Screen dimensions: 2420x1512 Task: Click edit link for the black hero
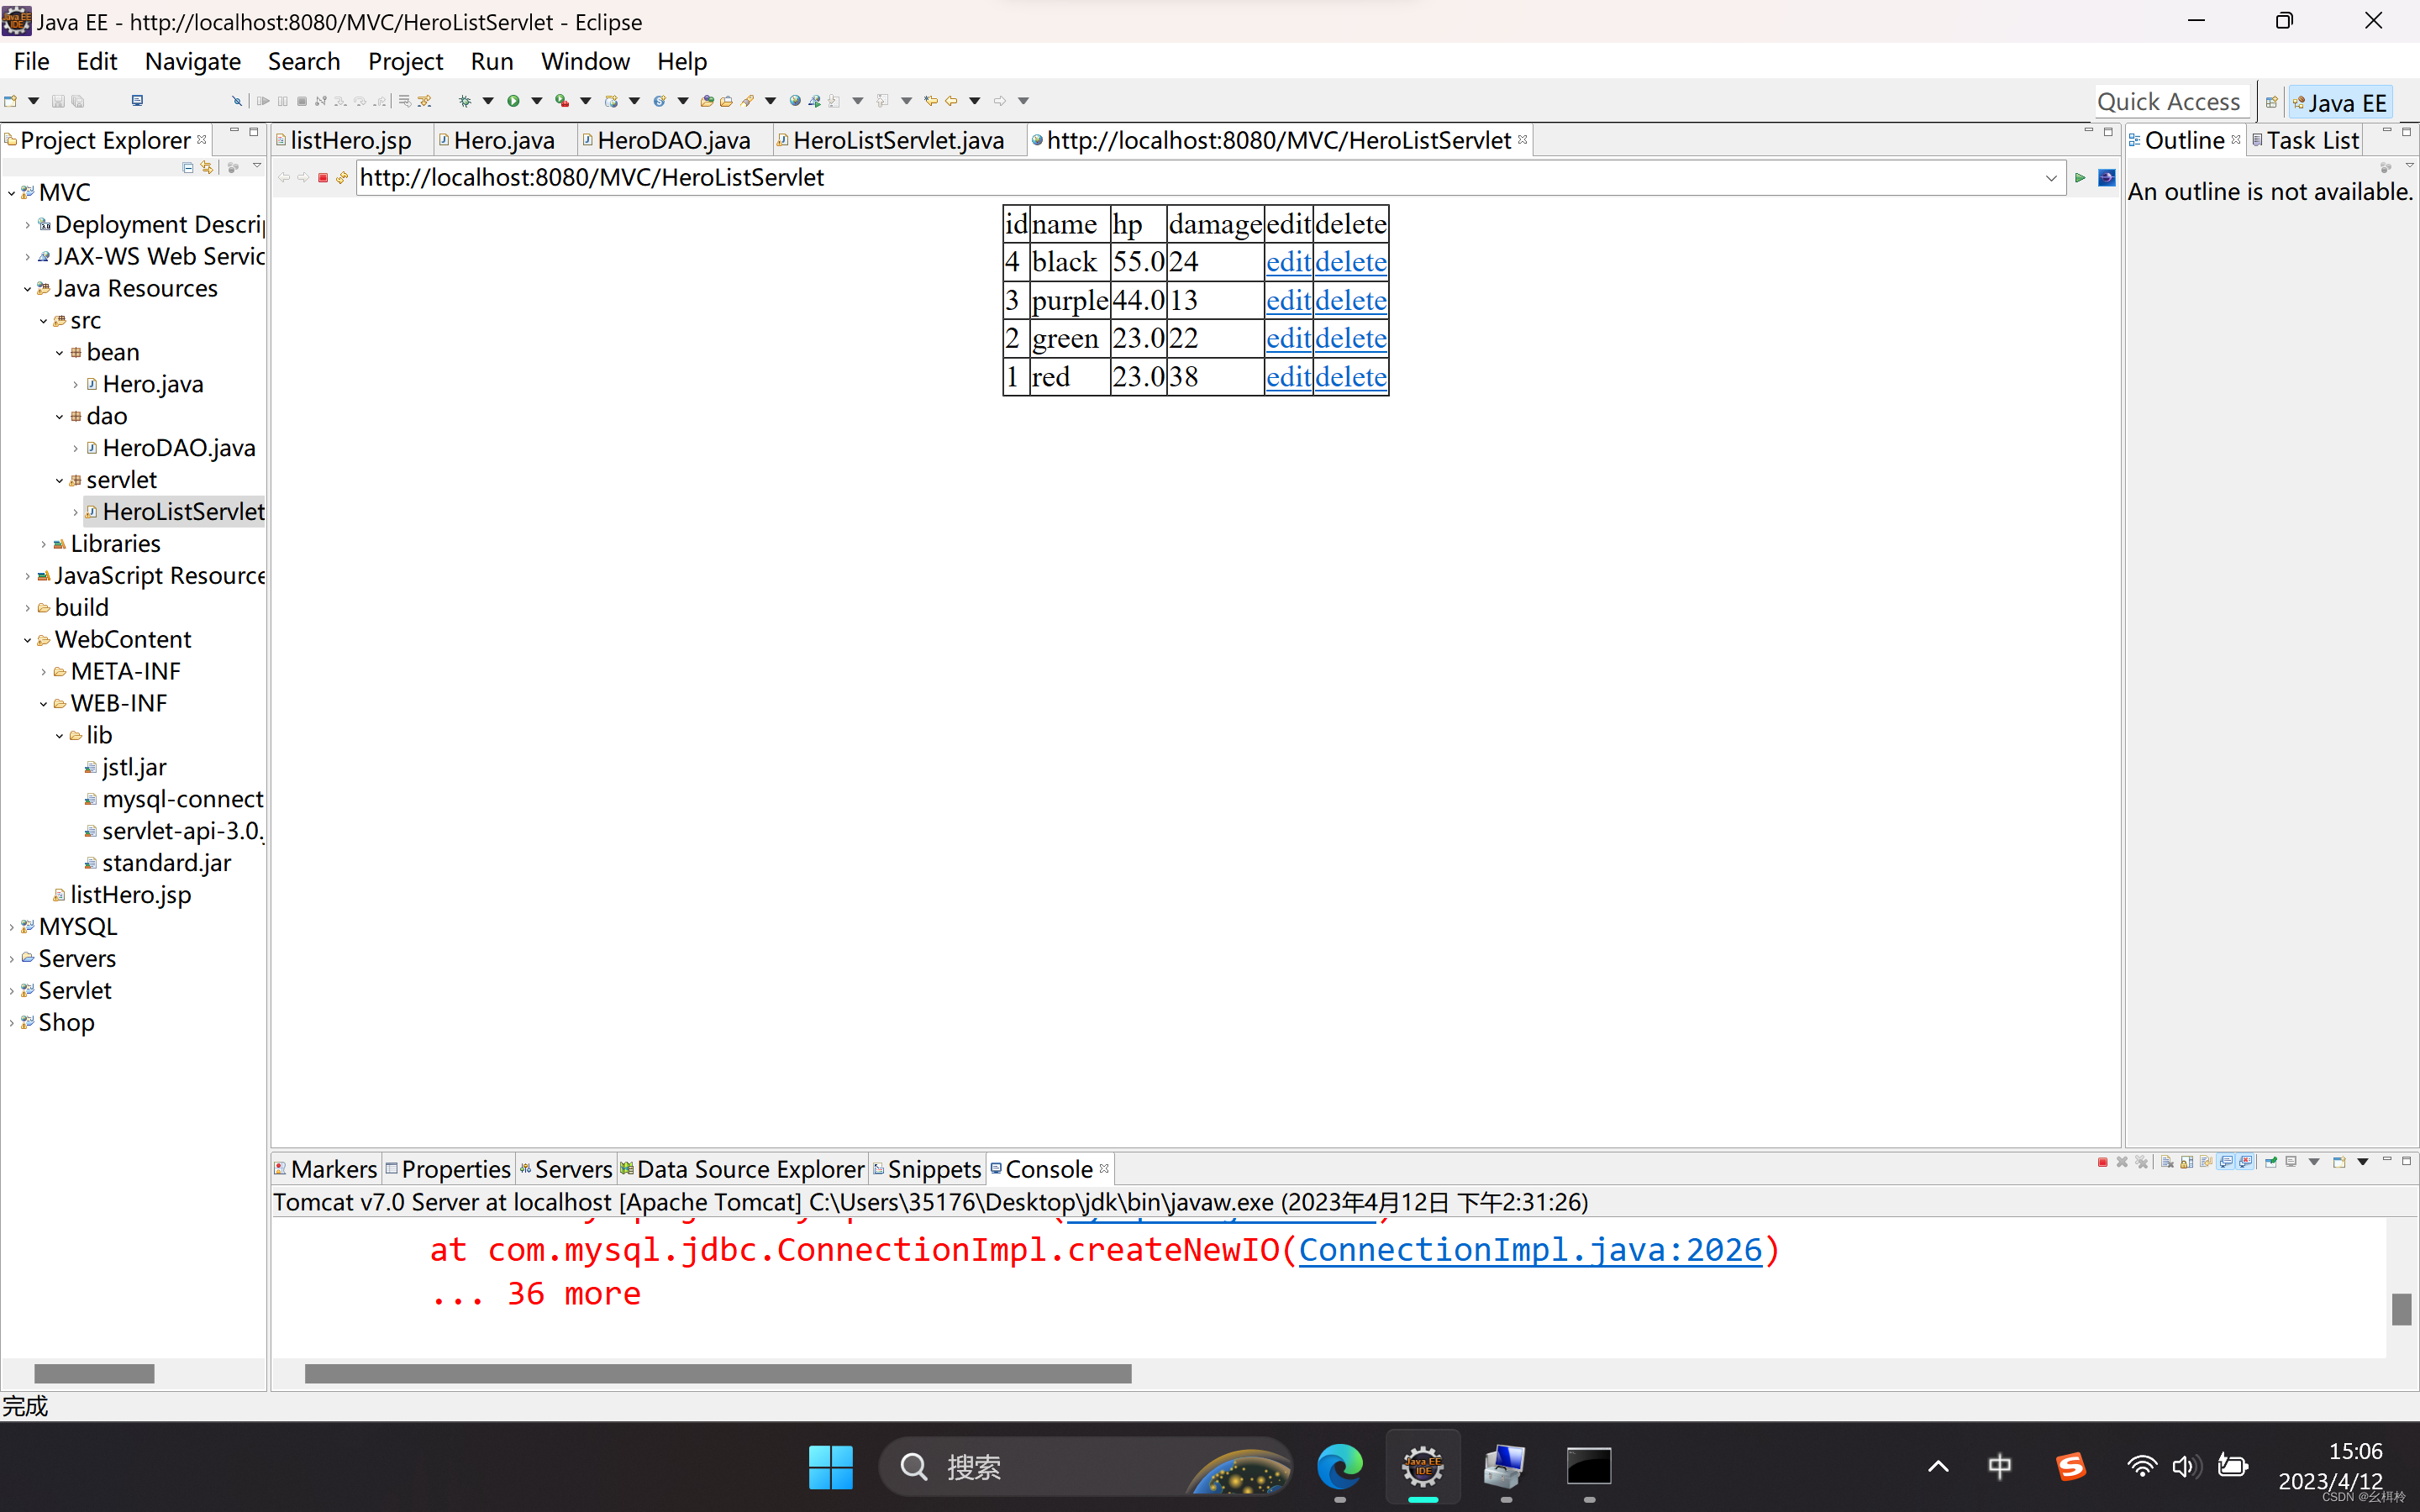[1287, 262]
